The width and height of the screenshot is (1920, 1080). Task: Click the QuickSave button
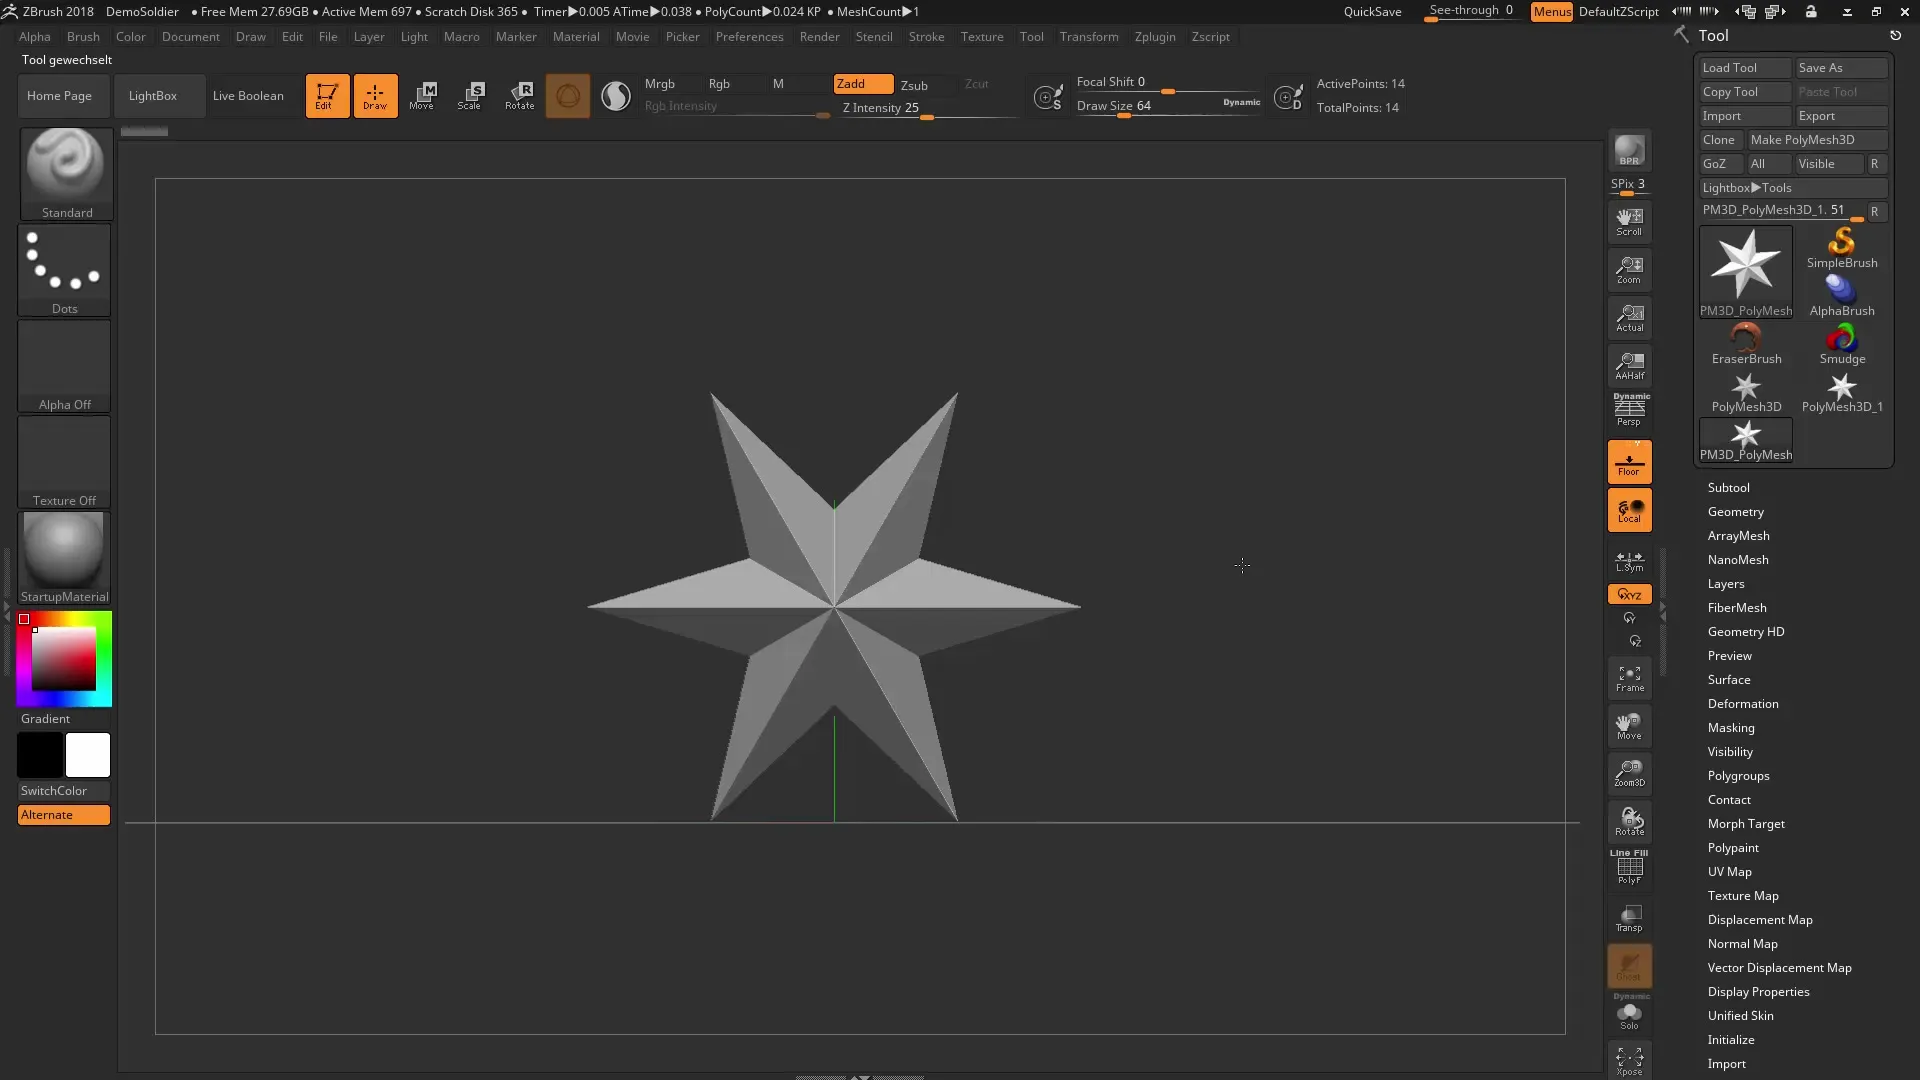(1372, 12)
